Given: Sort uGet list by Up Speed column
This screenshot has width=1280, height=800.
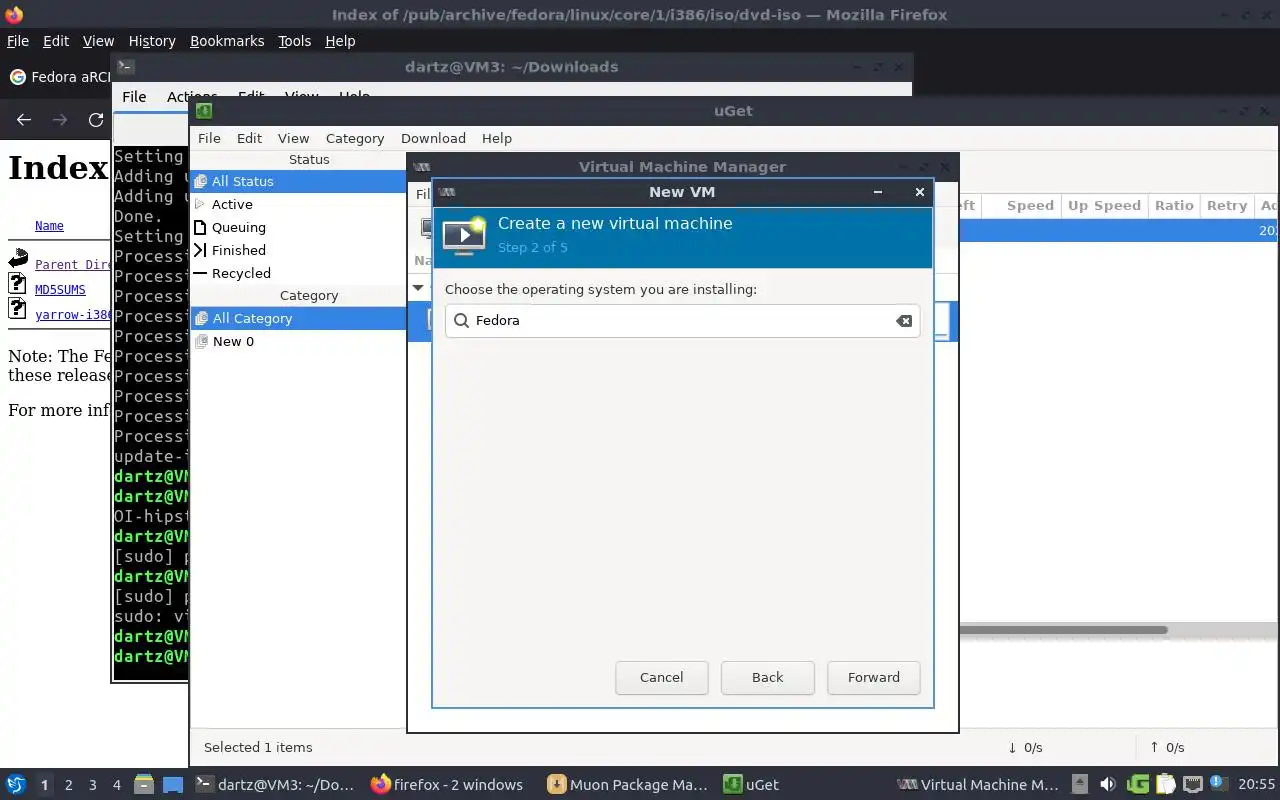Looking at the screenshot, I should coord(1104,205).
